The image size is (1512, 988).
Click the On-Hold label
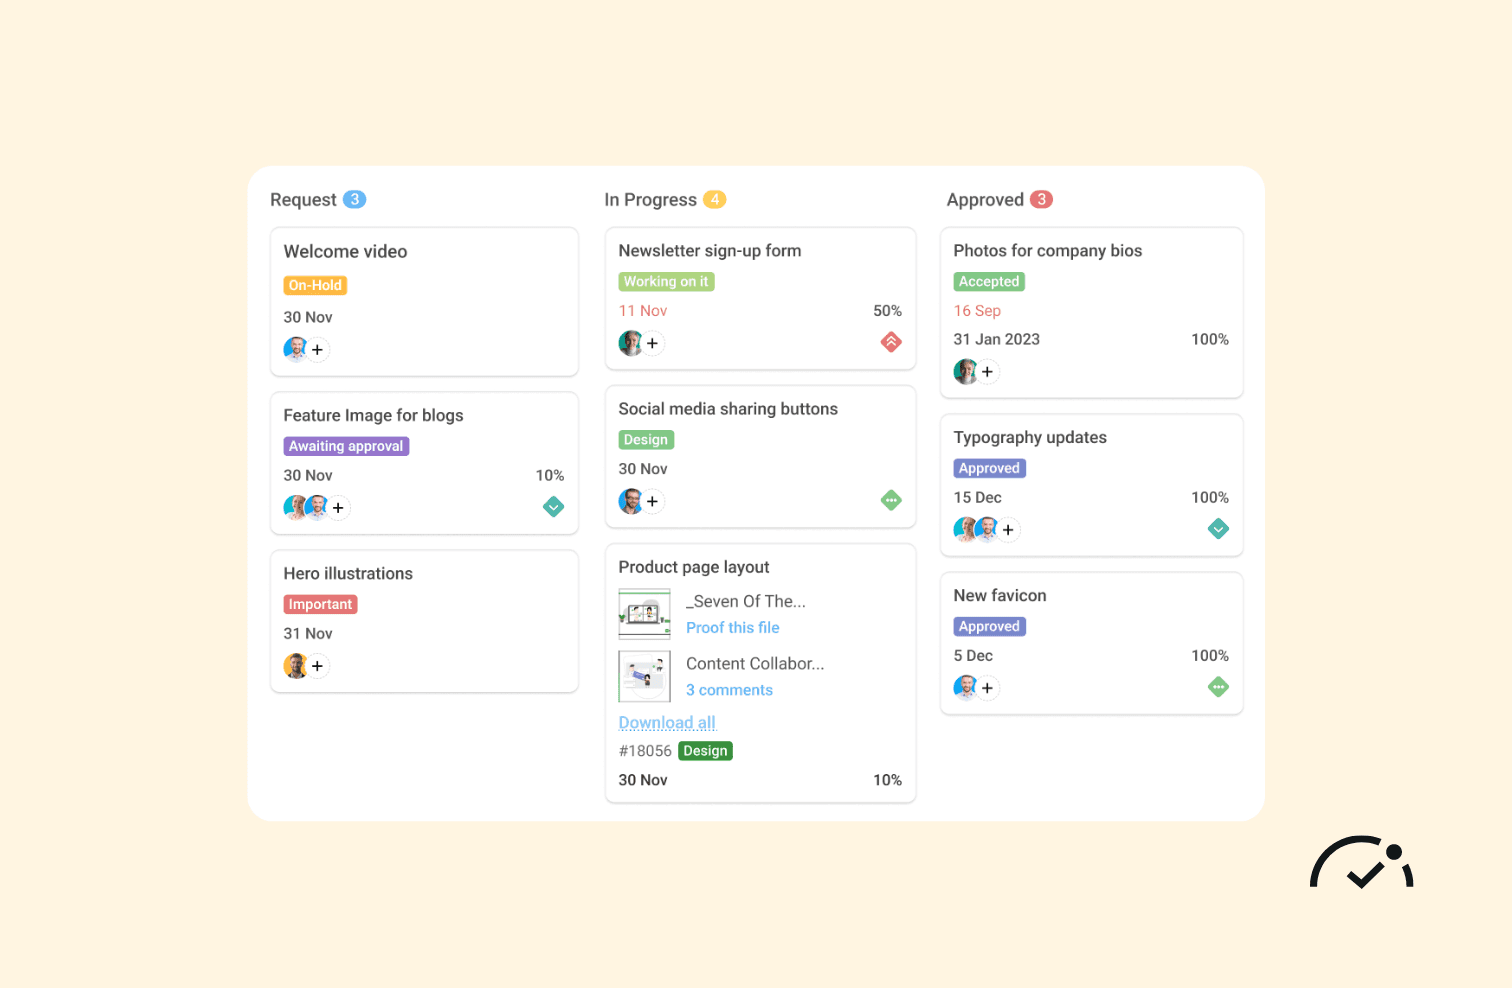tap(315, 285)
